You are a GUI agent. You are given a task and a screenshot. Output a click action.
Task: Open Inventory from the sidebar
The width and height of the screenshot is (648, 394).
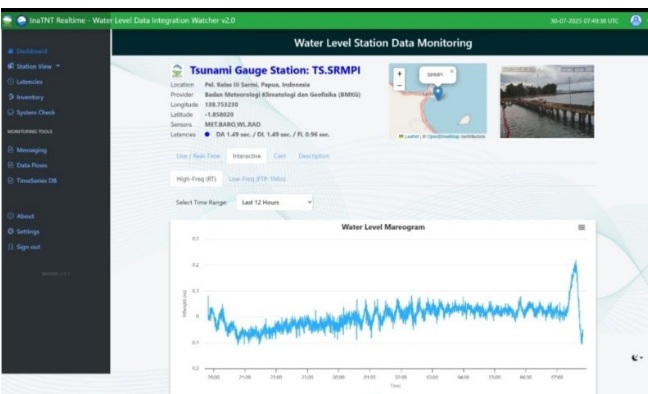click(x=26, y=97)
